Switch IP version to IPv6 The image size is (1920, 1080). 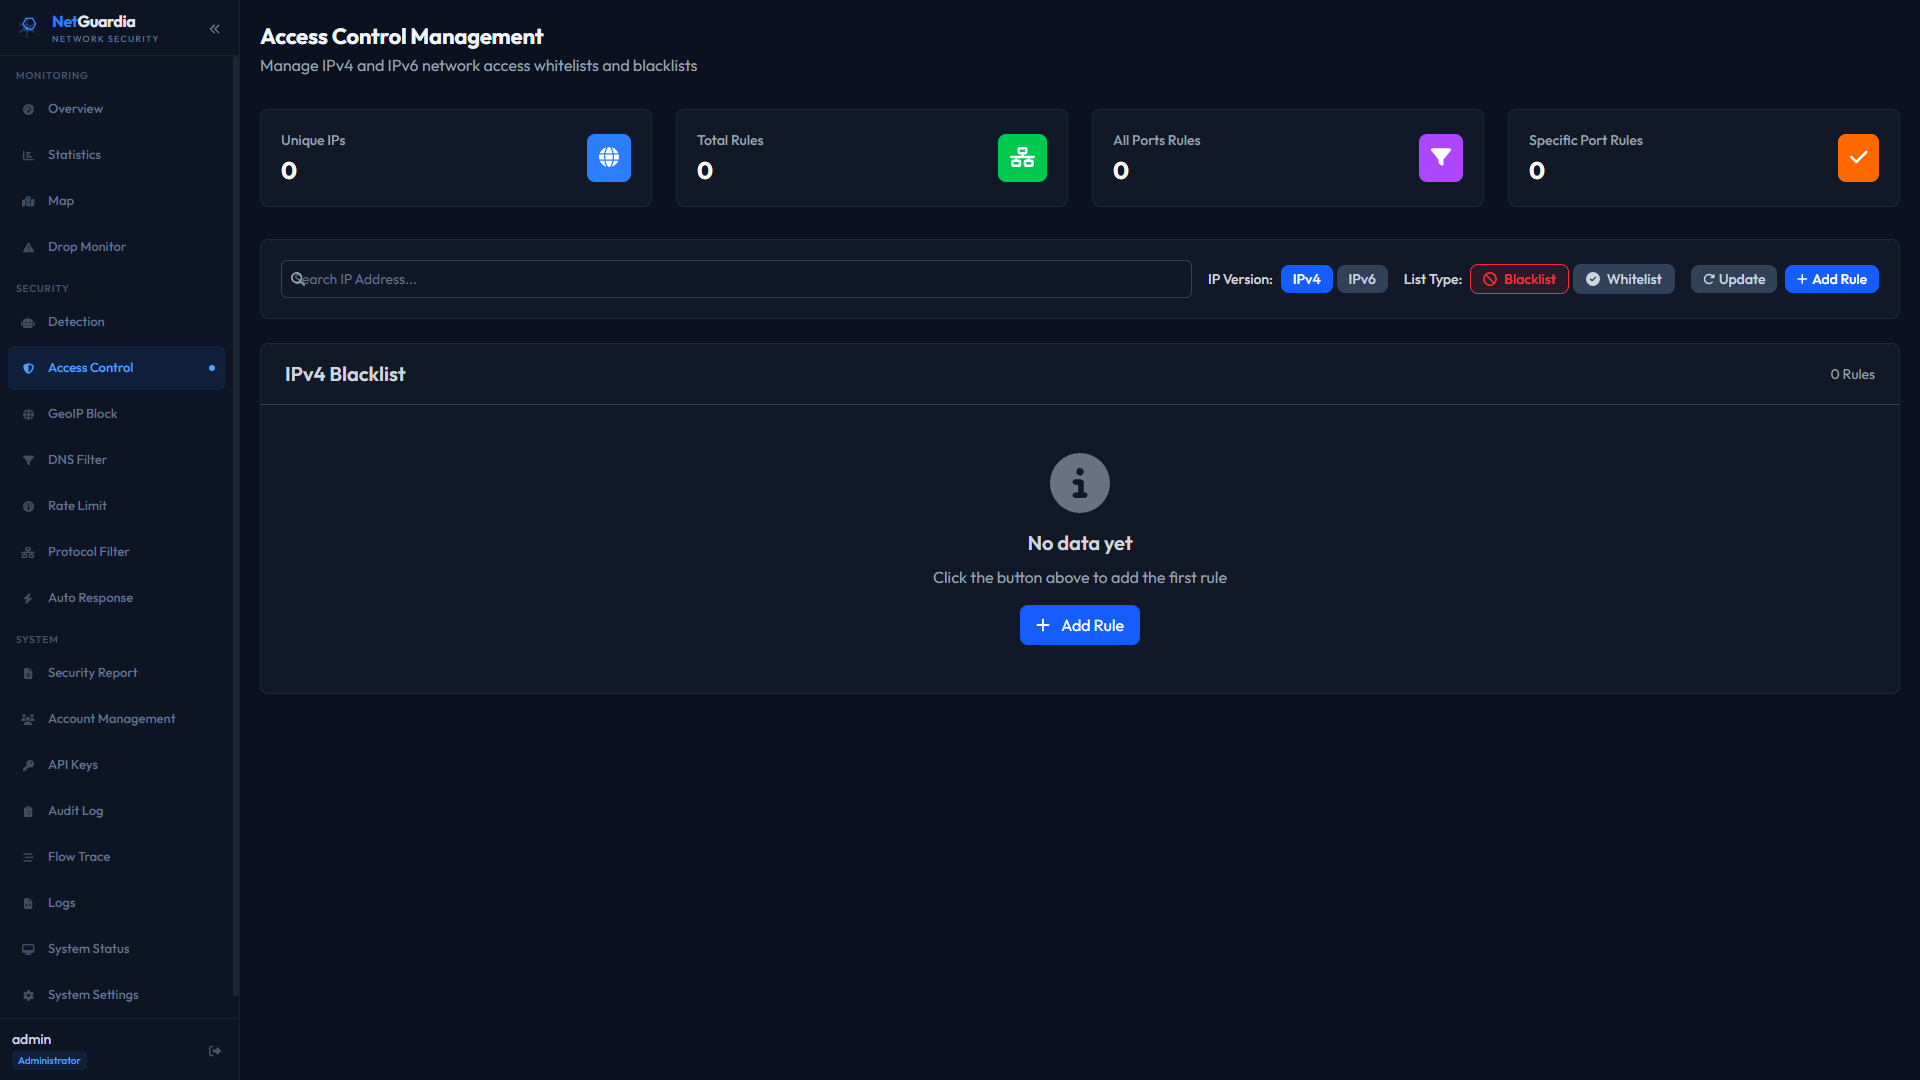1362,279
